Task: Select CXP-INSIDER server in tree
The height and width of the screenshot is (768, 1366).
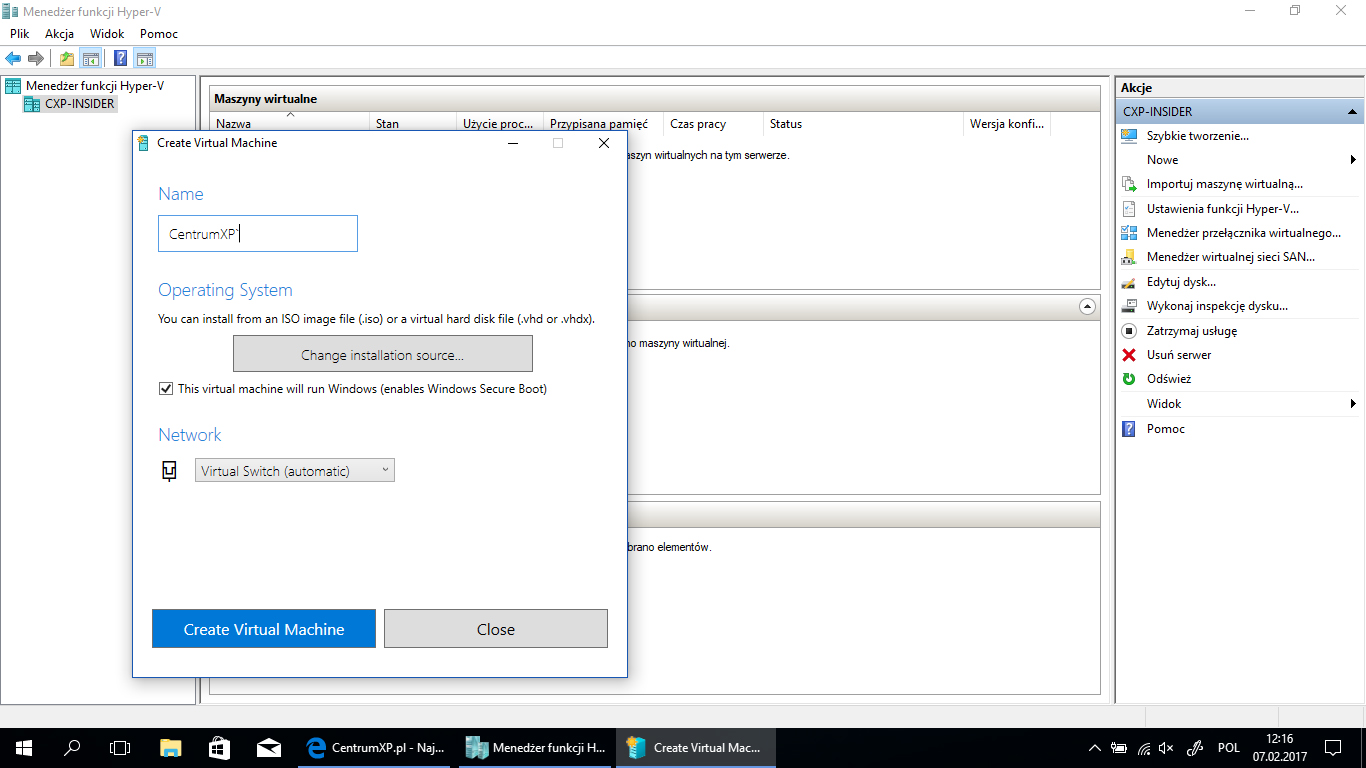Action: [80, 104]
